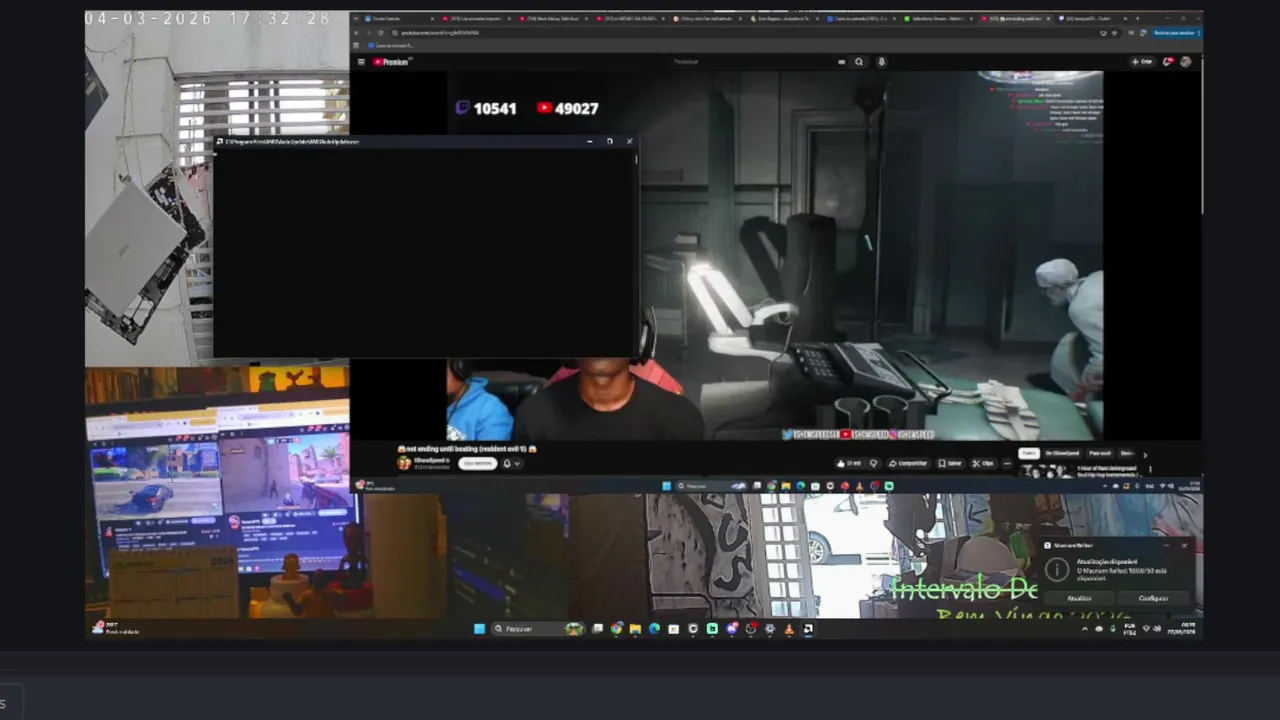Open the outer taskbar Windows Start button
Image resolution: width=1280 pixels, height=720 pixels.
coord(479,629)
